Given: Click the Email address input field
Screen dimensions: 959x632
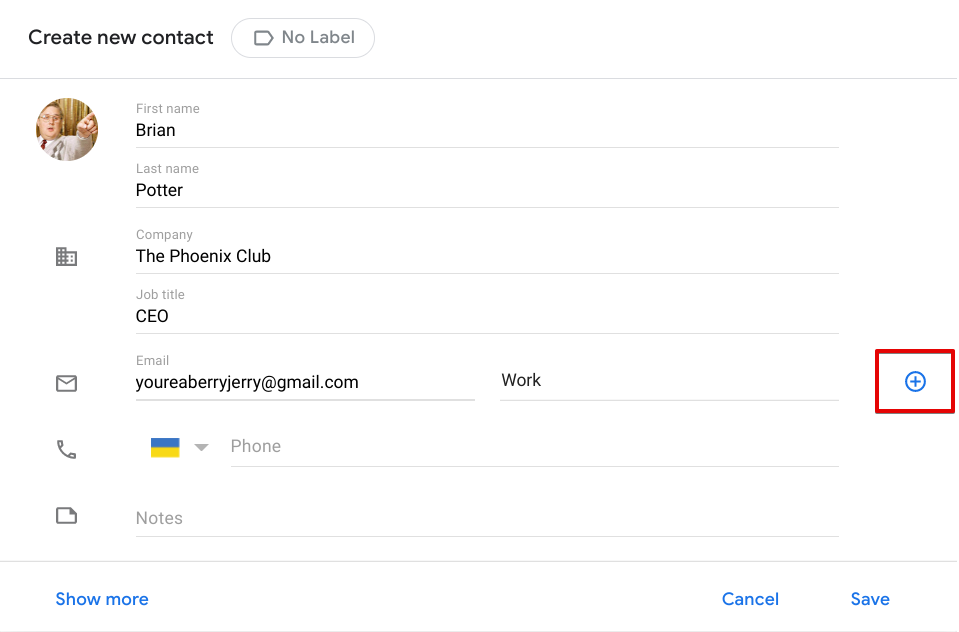Looking at the screenshot, I should (304, 382).
